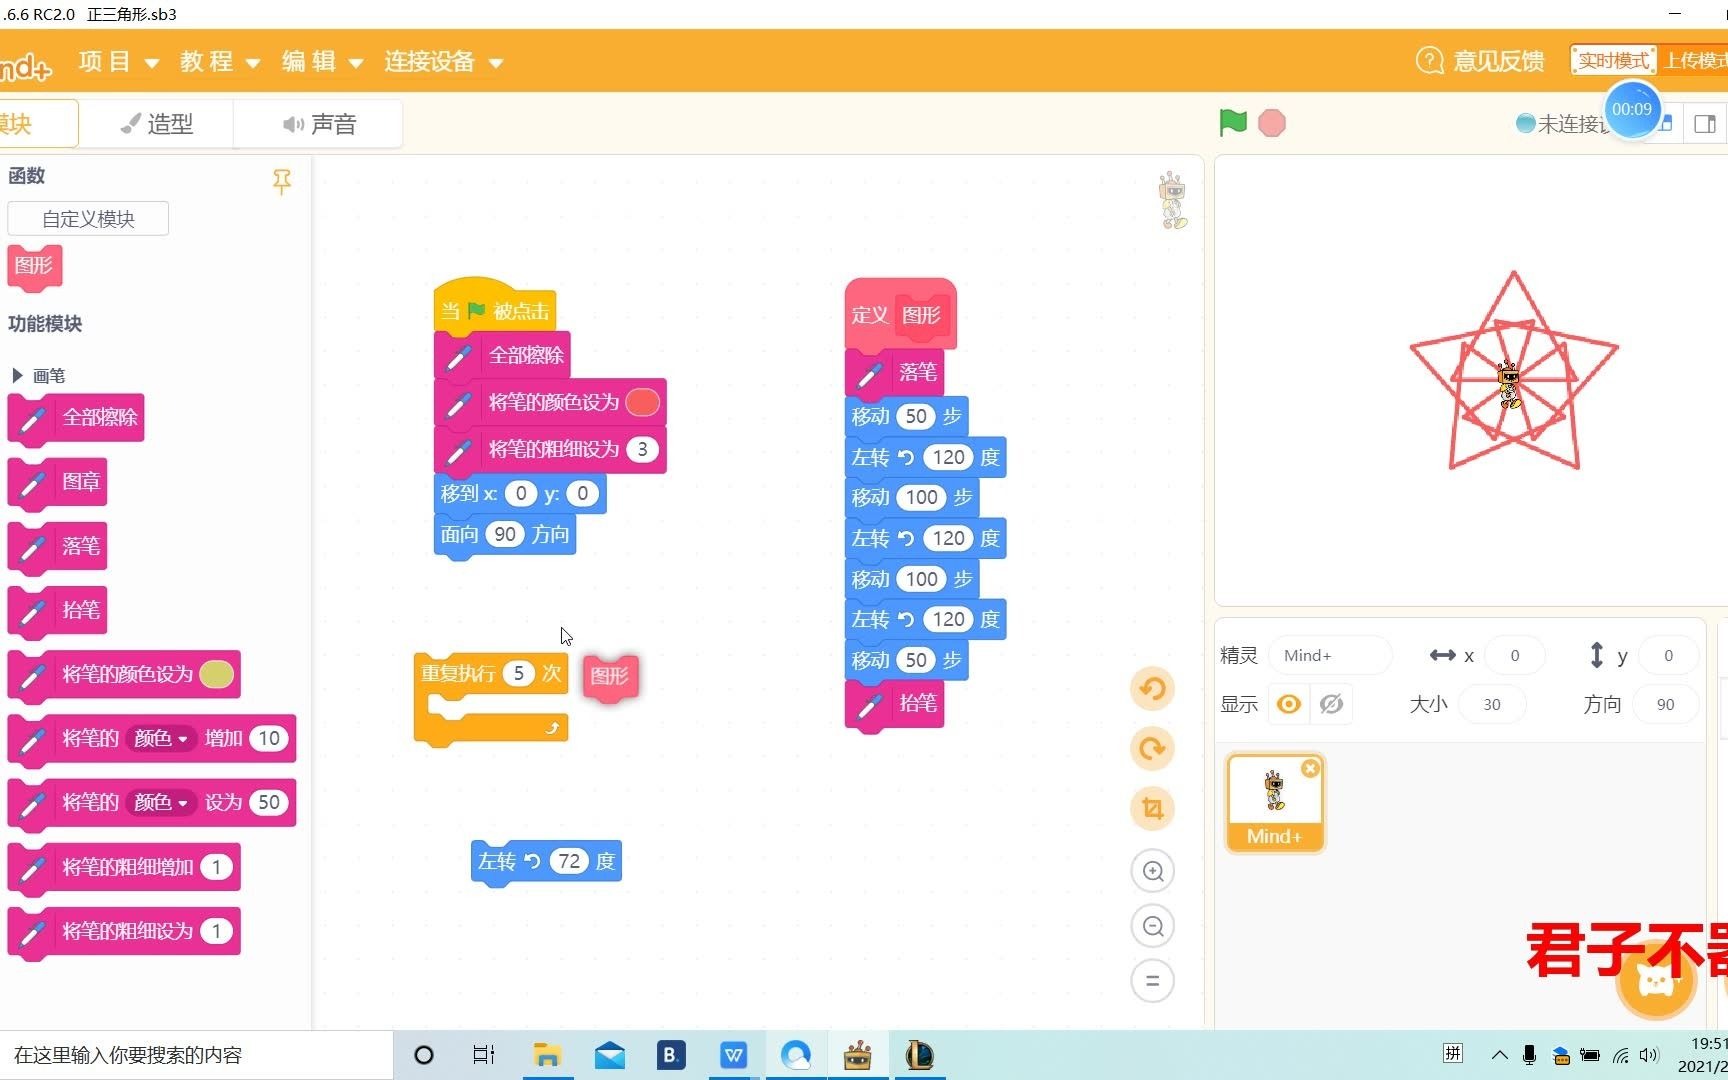
Task: Open the 连接设备 device menu
Action: 429,61
